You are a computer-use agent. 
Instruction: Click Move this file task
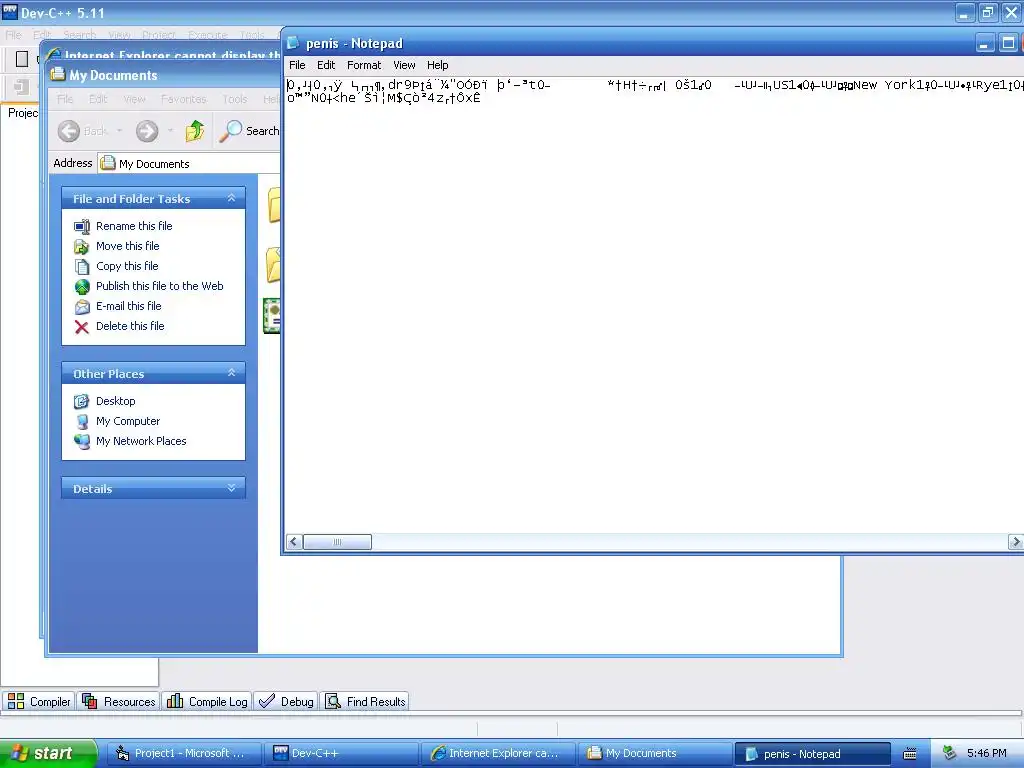[127, 246]
